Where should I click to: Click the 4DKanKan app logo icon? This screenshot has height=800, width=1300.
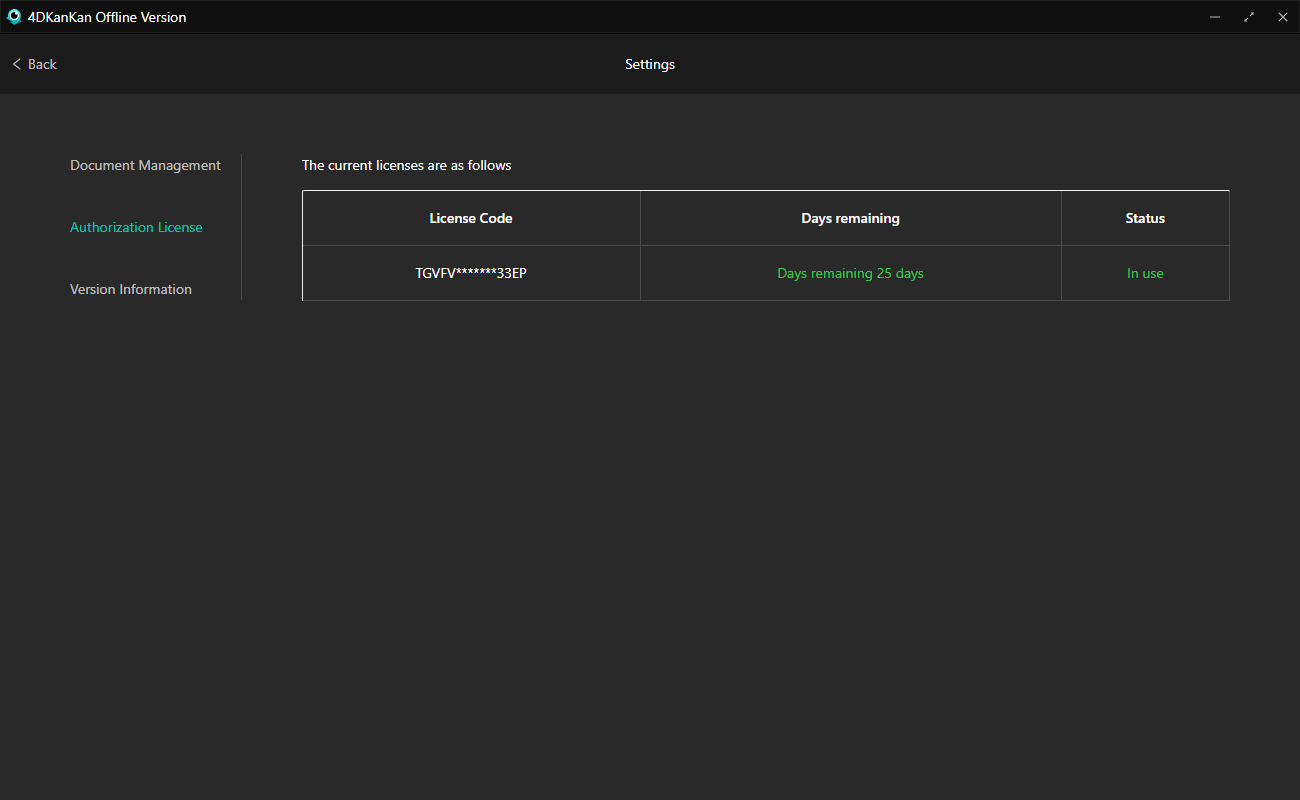tap(14, 16)
